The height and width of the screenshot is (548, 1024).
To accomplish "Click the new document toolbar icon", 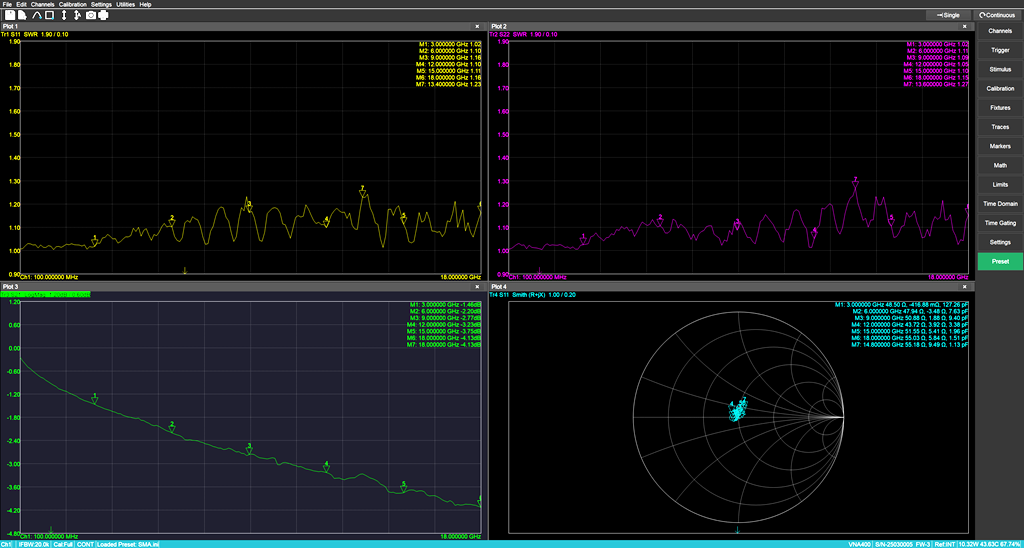I will (x=22, y=15).
